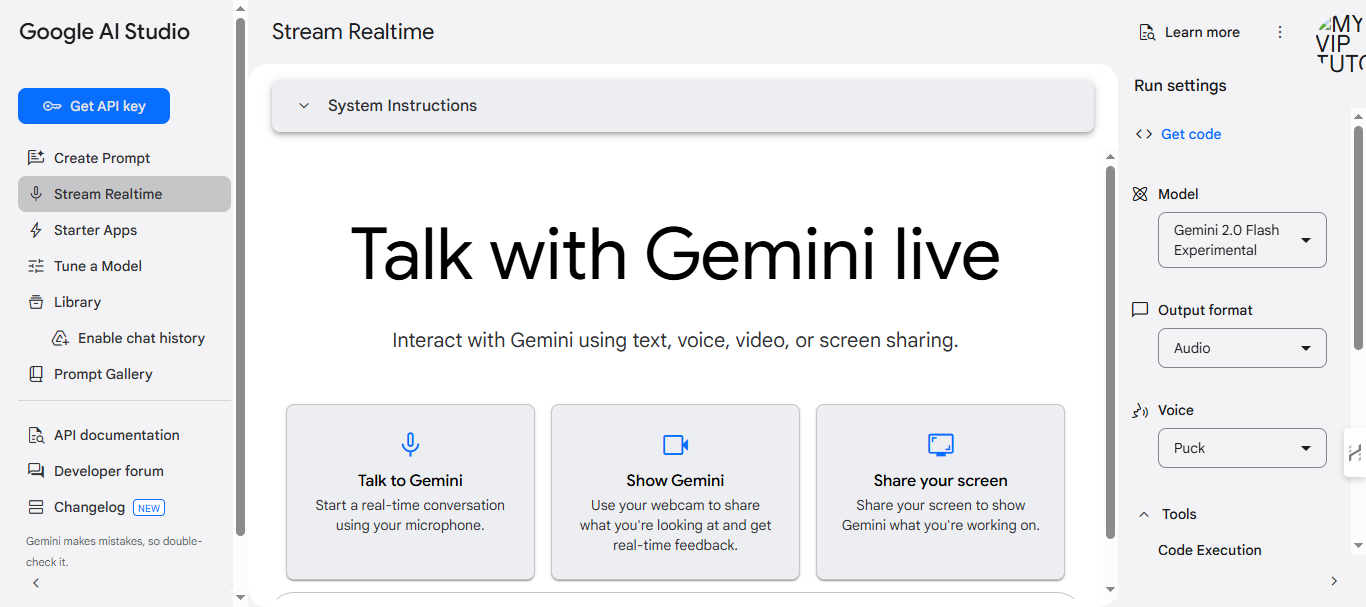Open the three-dot more options menu

[1280, 32]
